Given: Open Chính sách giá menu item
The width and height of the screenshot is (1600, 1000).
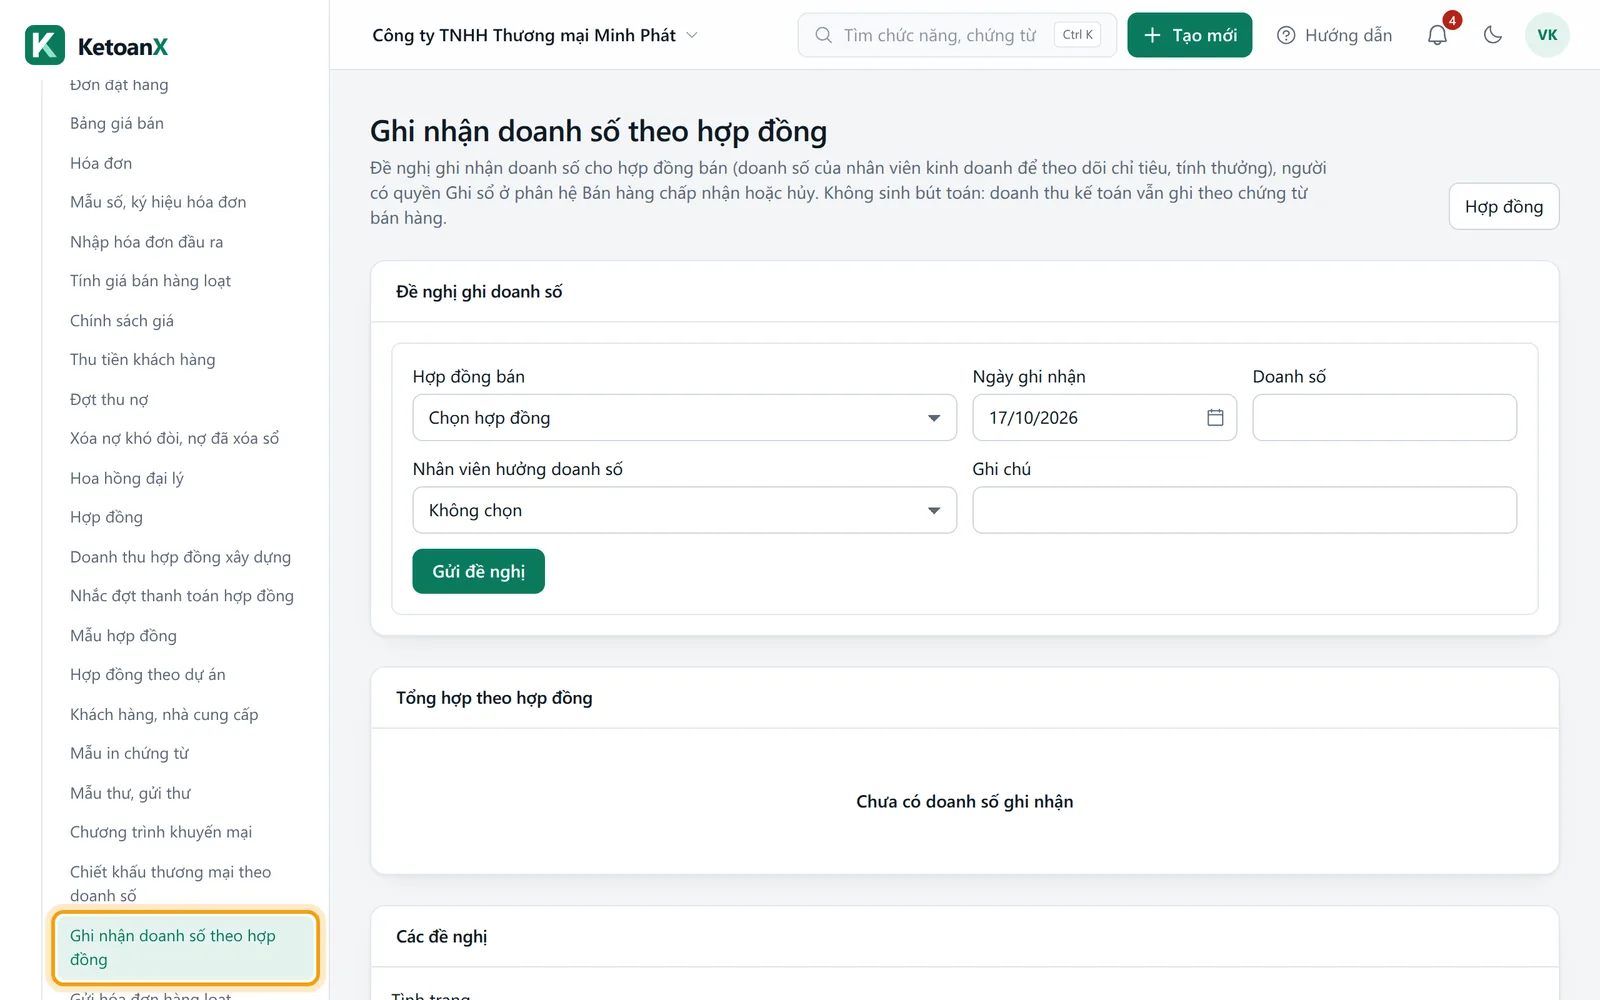Looking at the screenshot, I should click(x=122, y=321).
